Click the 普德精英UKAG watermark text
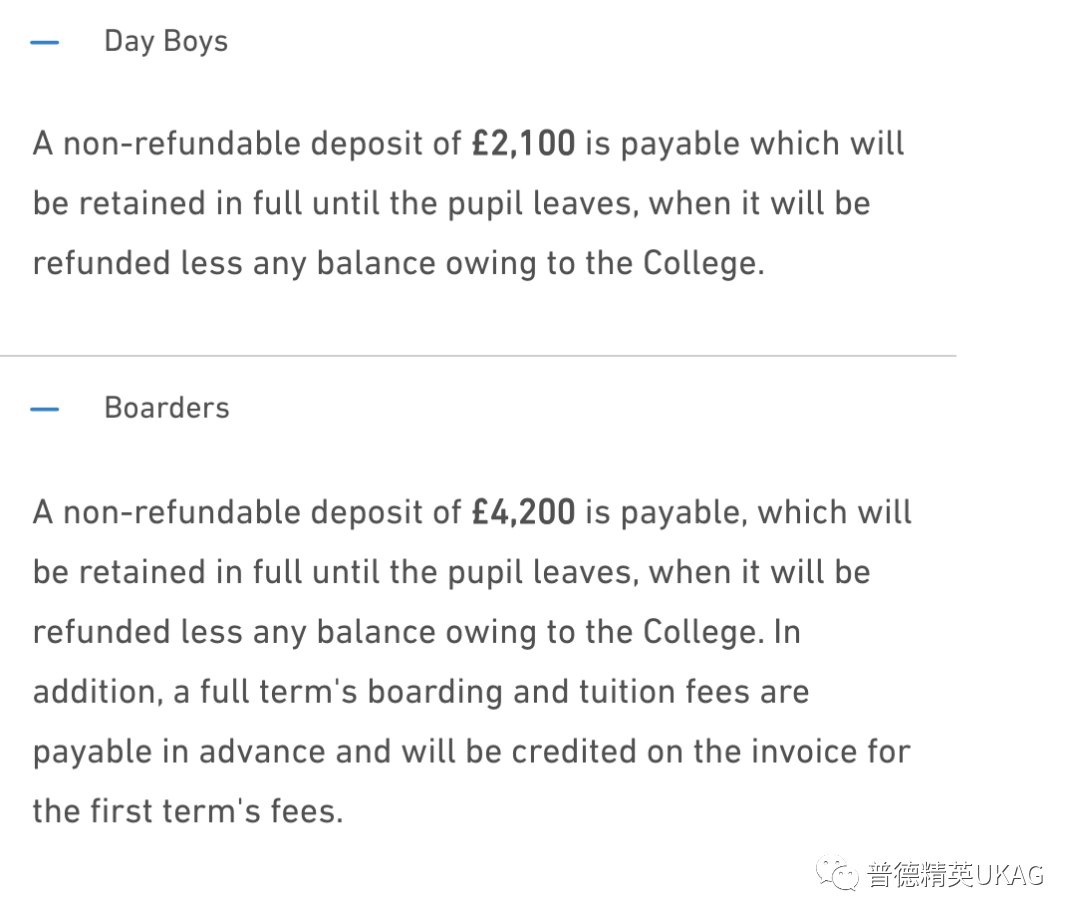The image size is (1080, 923). (955, 874)
